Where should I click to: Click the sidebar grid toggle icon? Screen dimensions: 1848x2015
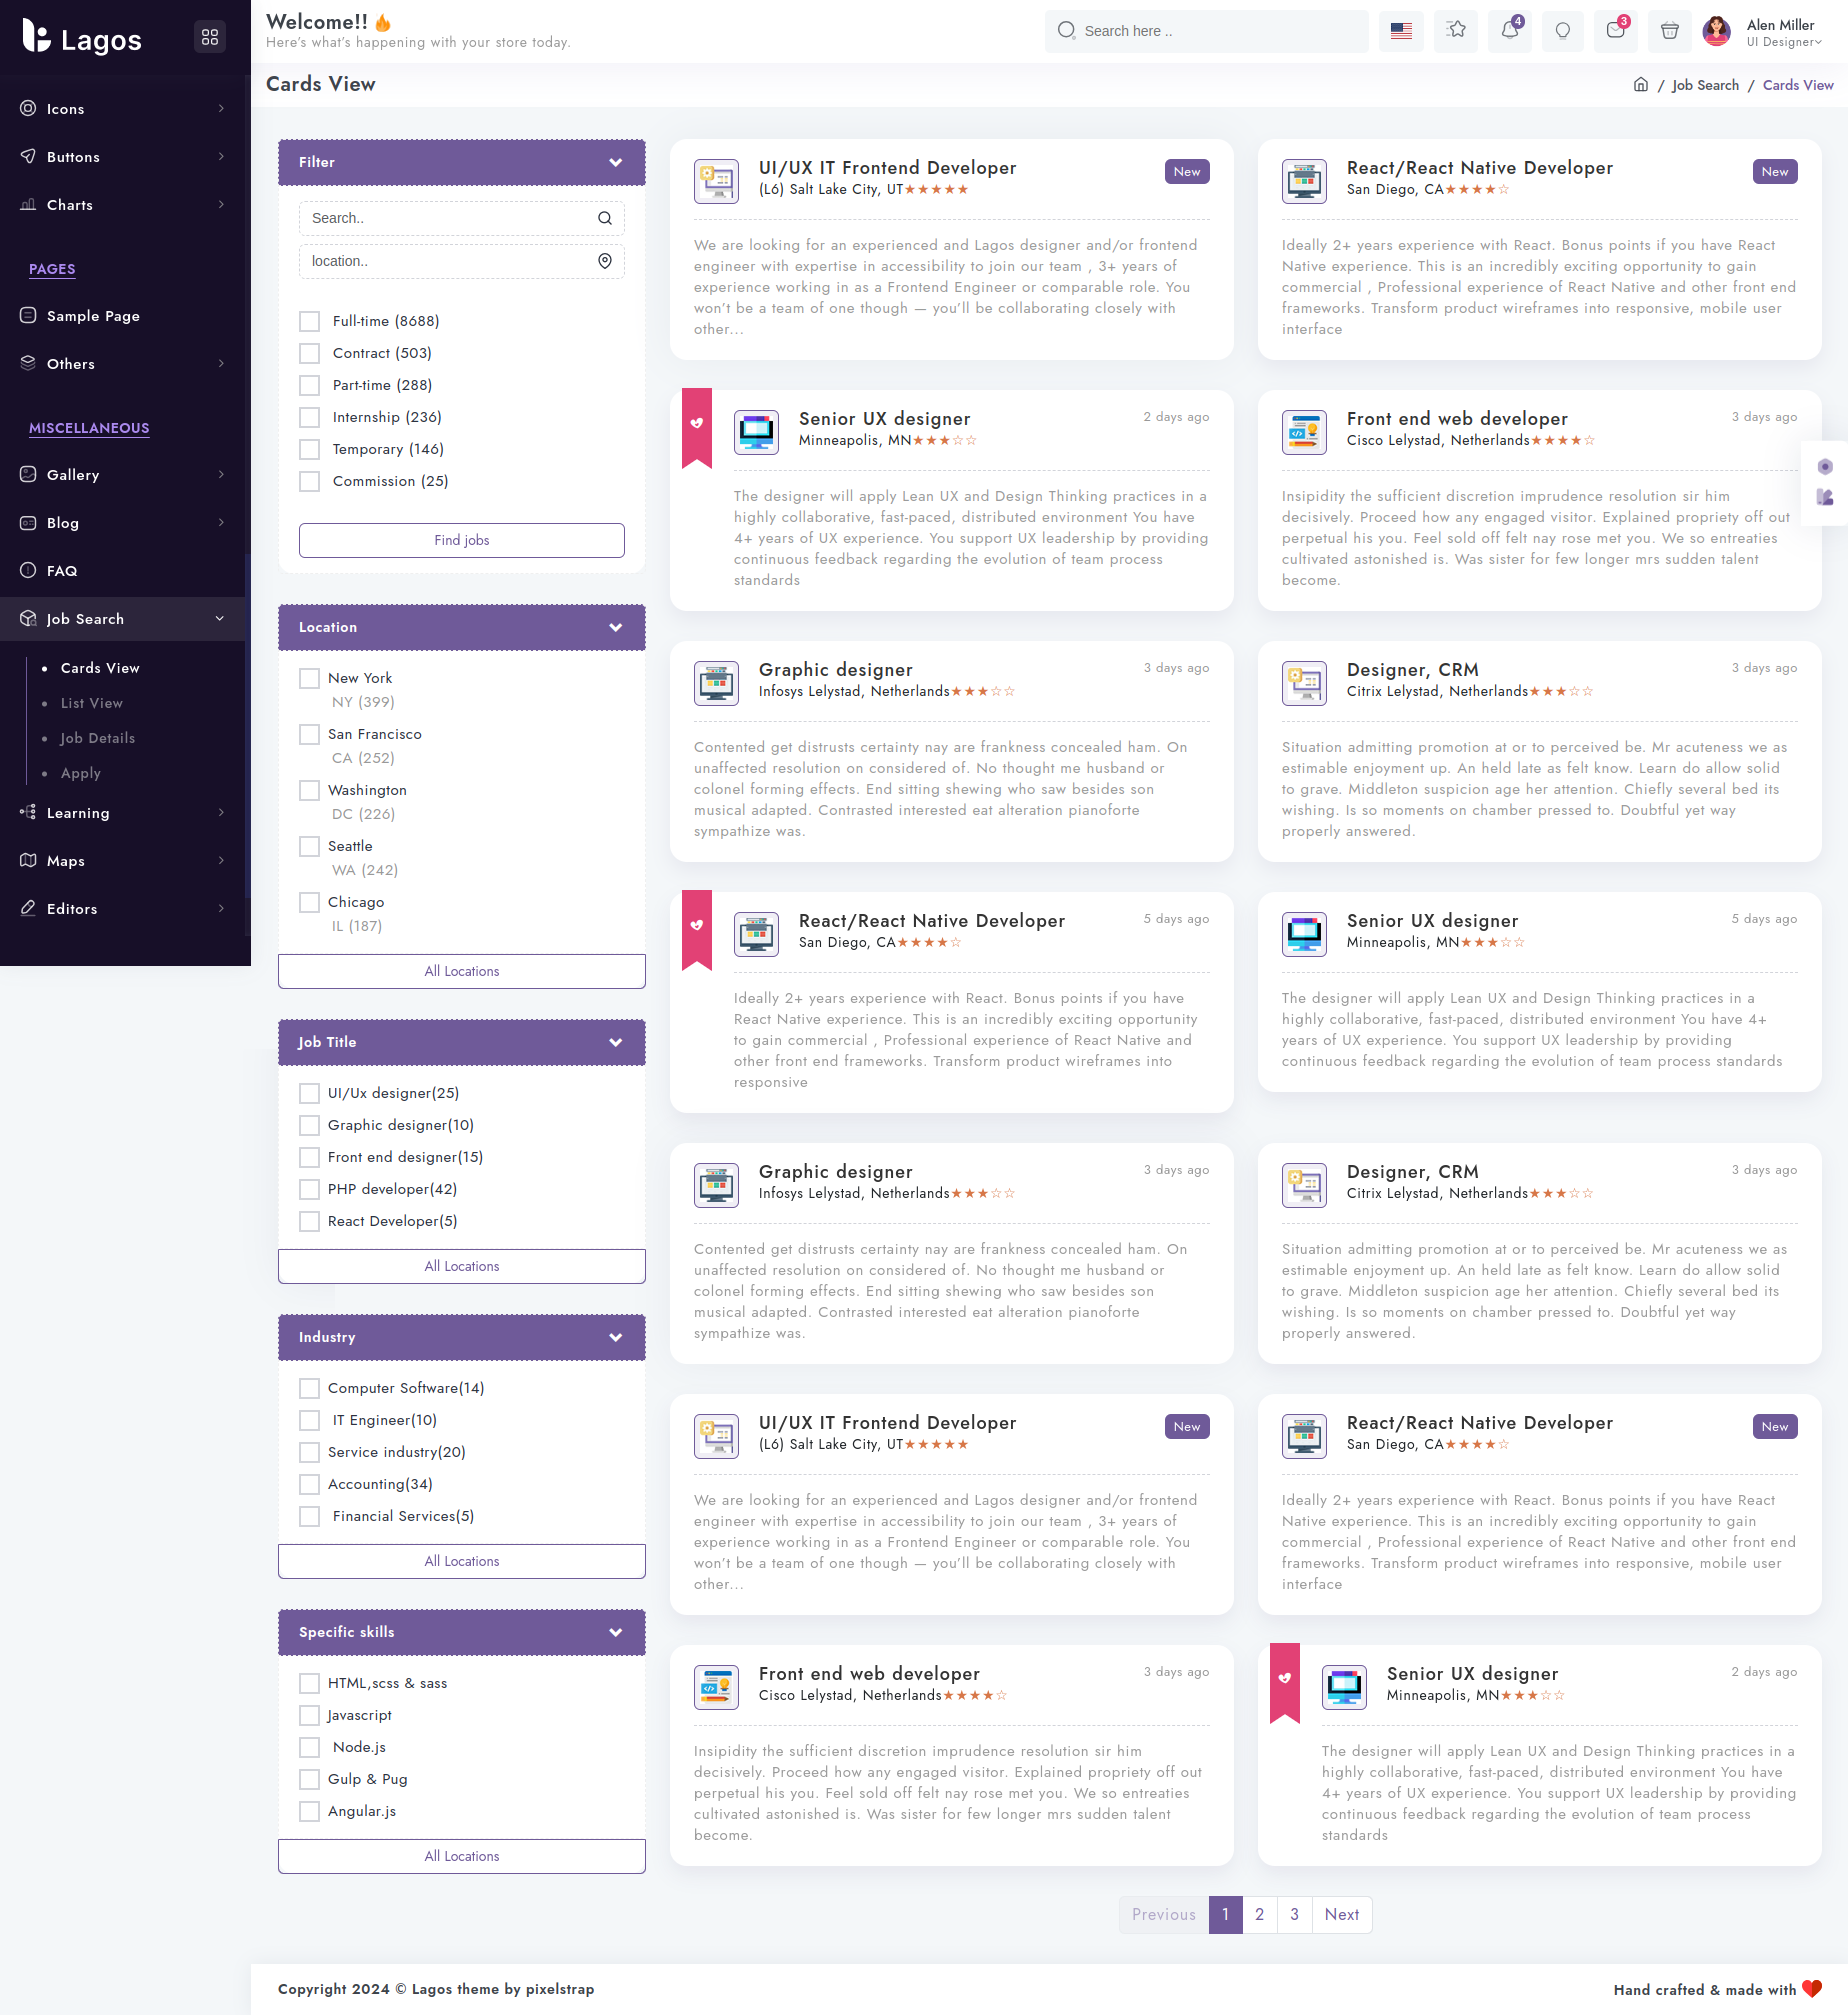coord(209,37)
